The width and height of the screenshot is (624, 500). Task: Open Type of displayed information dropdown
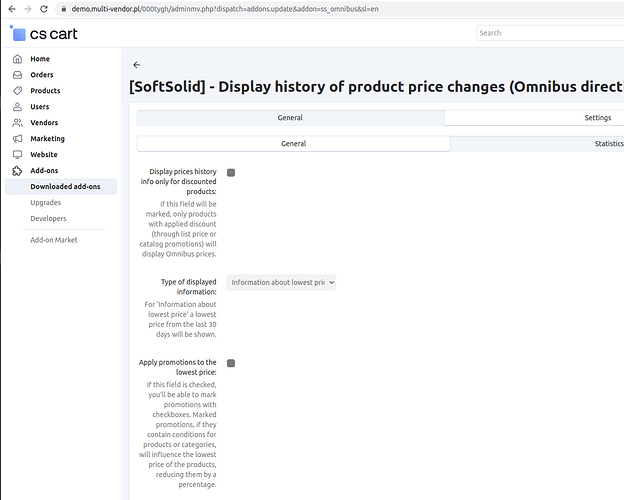coord(281,283)
